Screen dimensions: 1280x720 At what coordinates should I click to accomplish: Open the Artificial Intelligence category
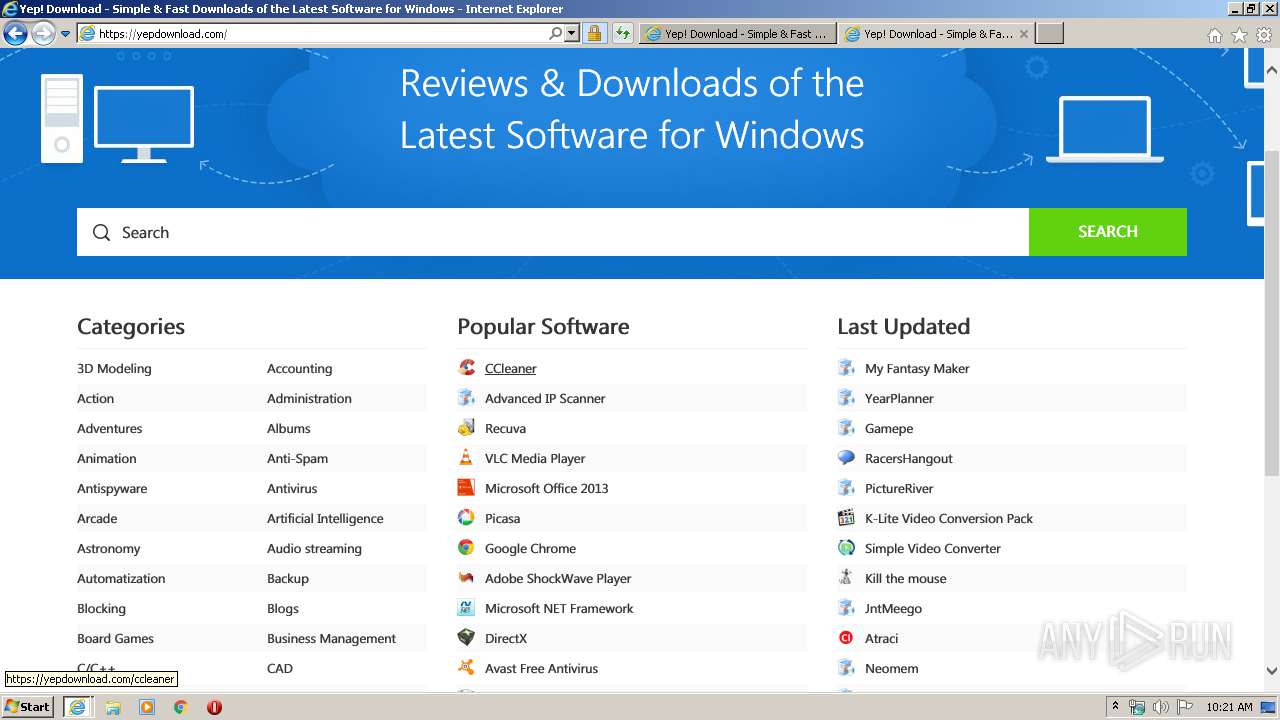[x=325, y=518]
